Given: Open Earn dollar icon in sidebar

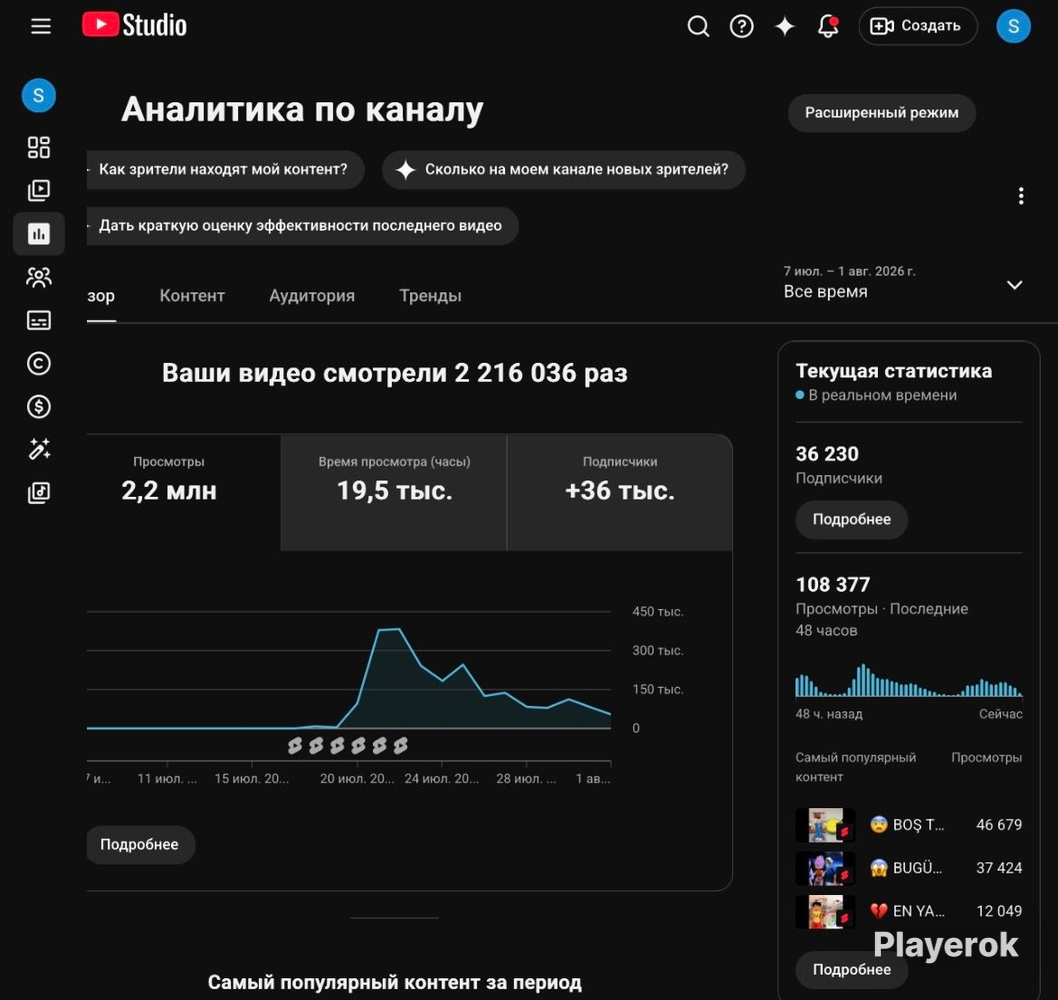Looking at the screenshot, I should click(38, 406).
